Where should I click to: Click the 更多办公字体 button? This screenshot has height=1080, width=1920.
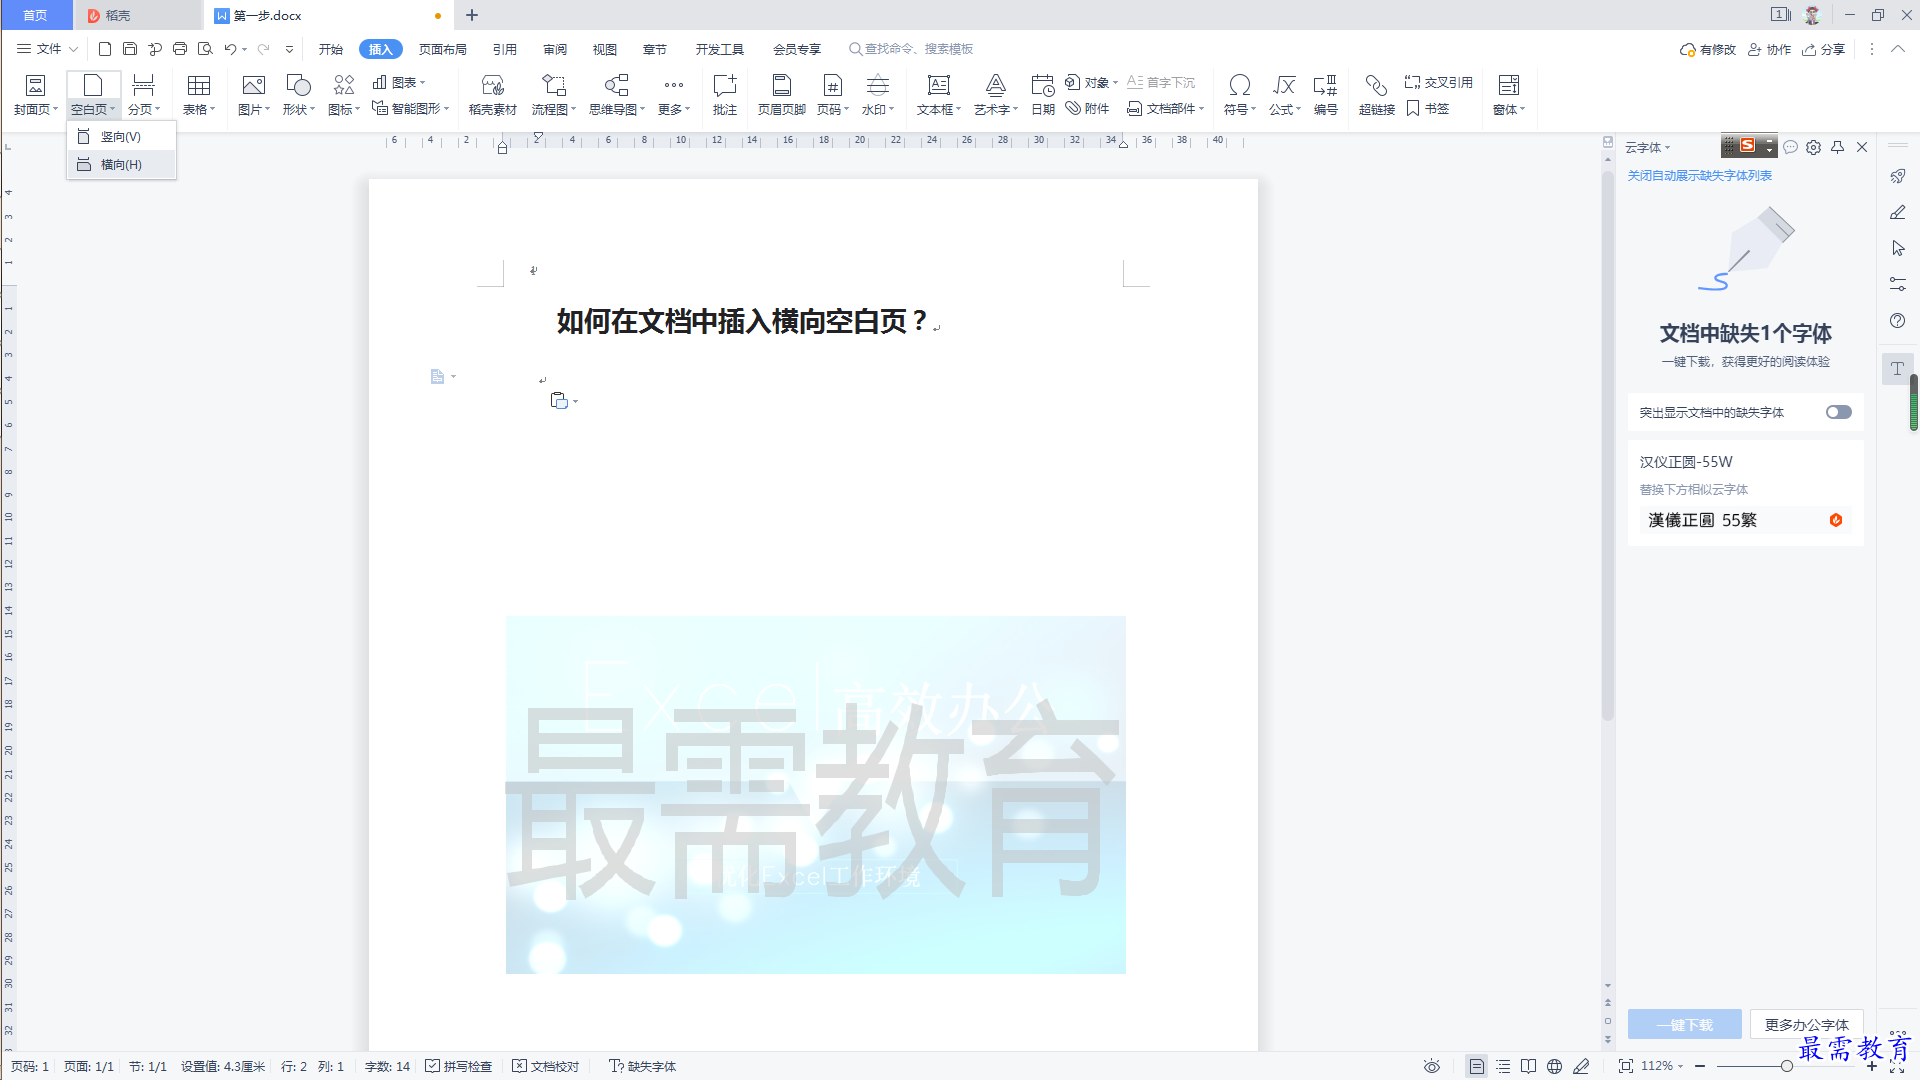(1807, 1025)
